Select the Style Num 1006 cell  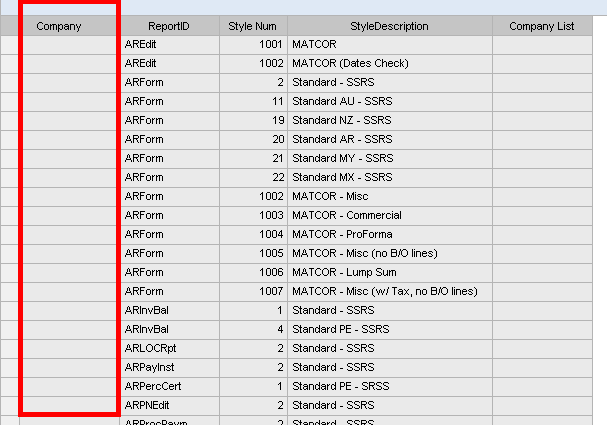[254, 272]
